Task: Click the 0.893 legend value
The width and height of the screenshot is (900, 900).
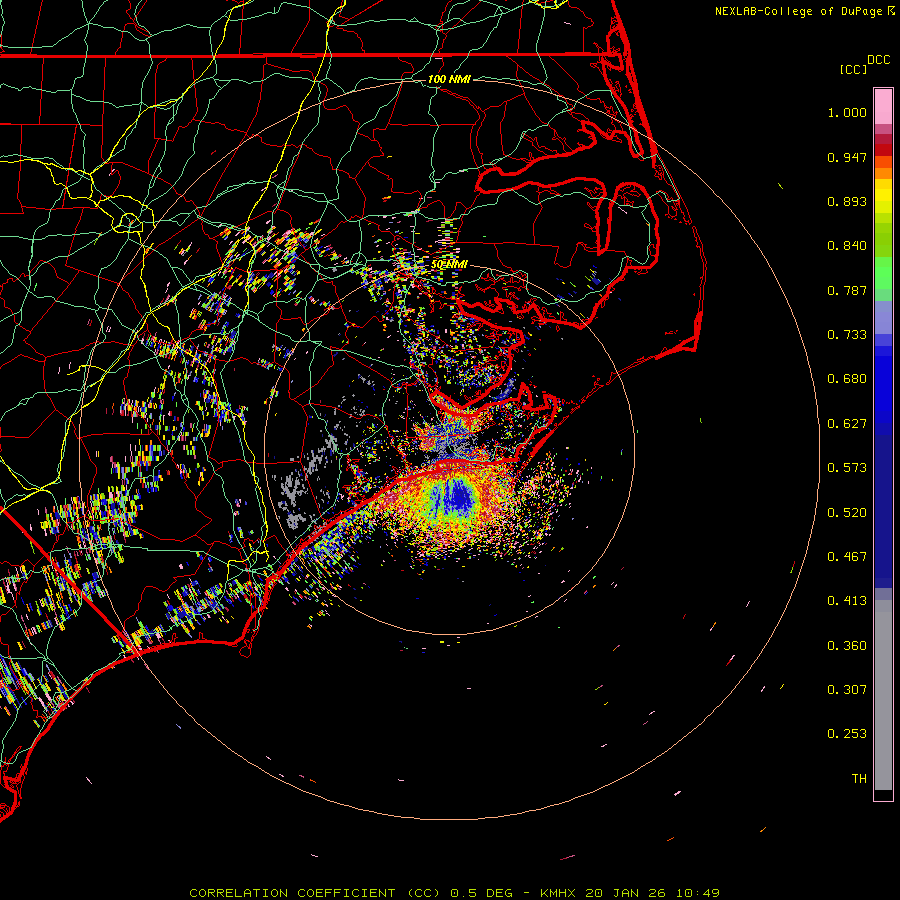Action: click(847, 201)
